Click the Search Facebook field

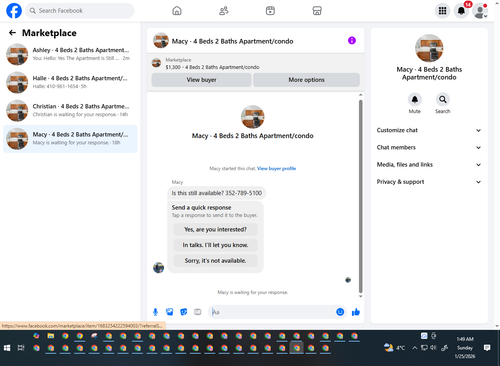80,11
